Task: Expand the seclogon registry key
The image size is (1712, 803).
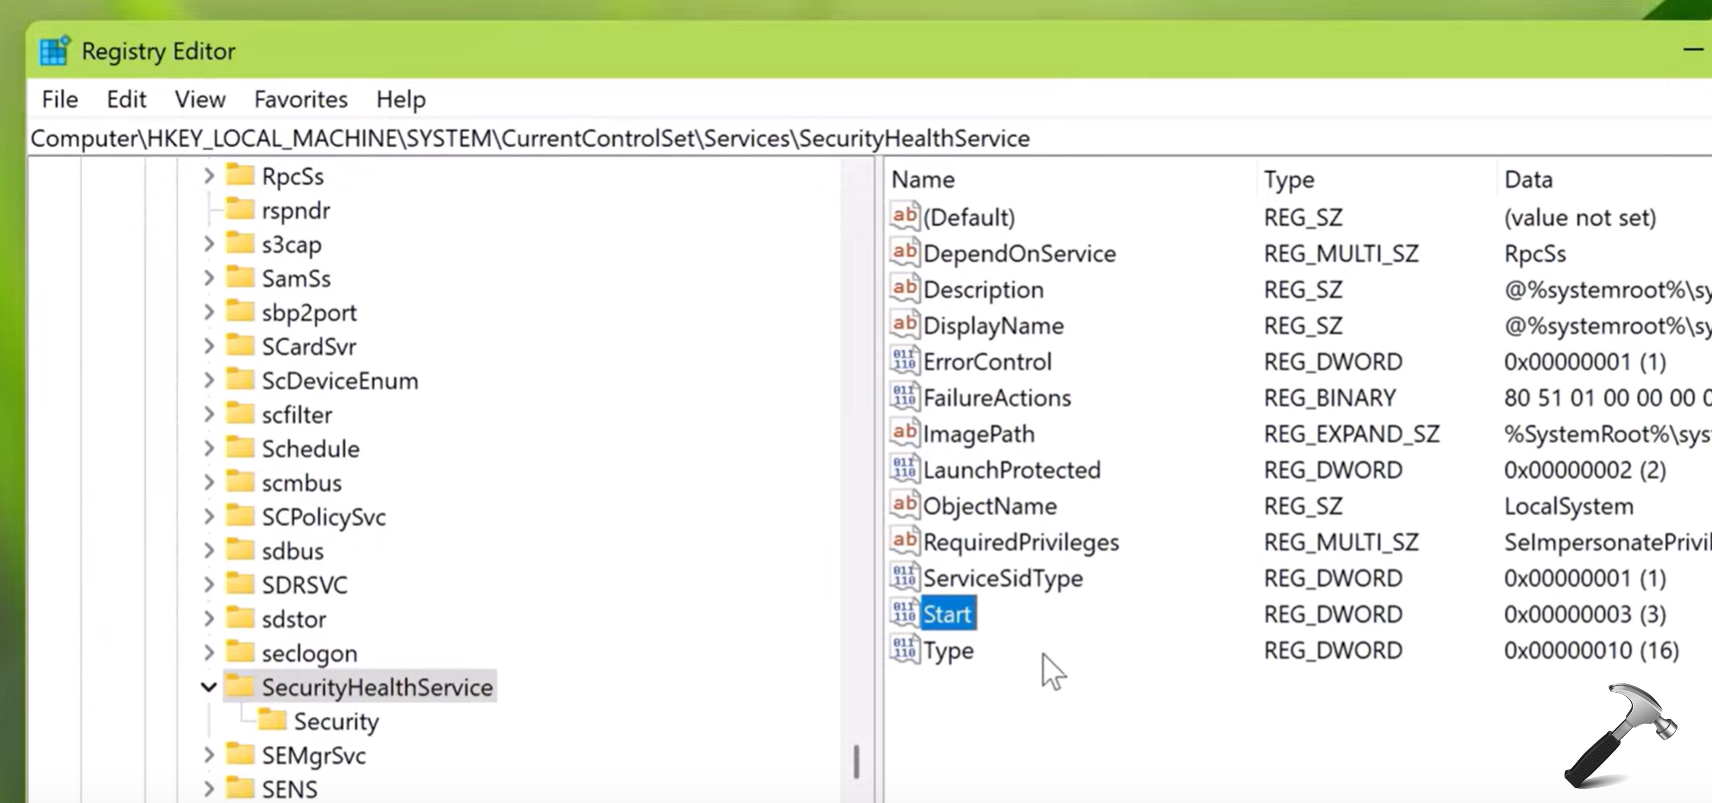Action: pyautogui.click(x=208, y=653)
